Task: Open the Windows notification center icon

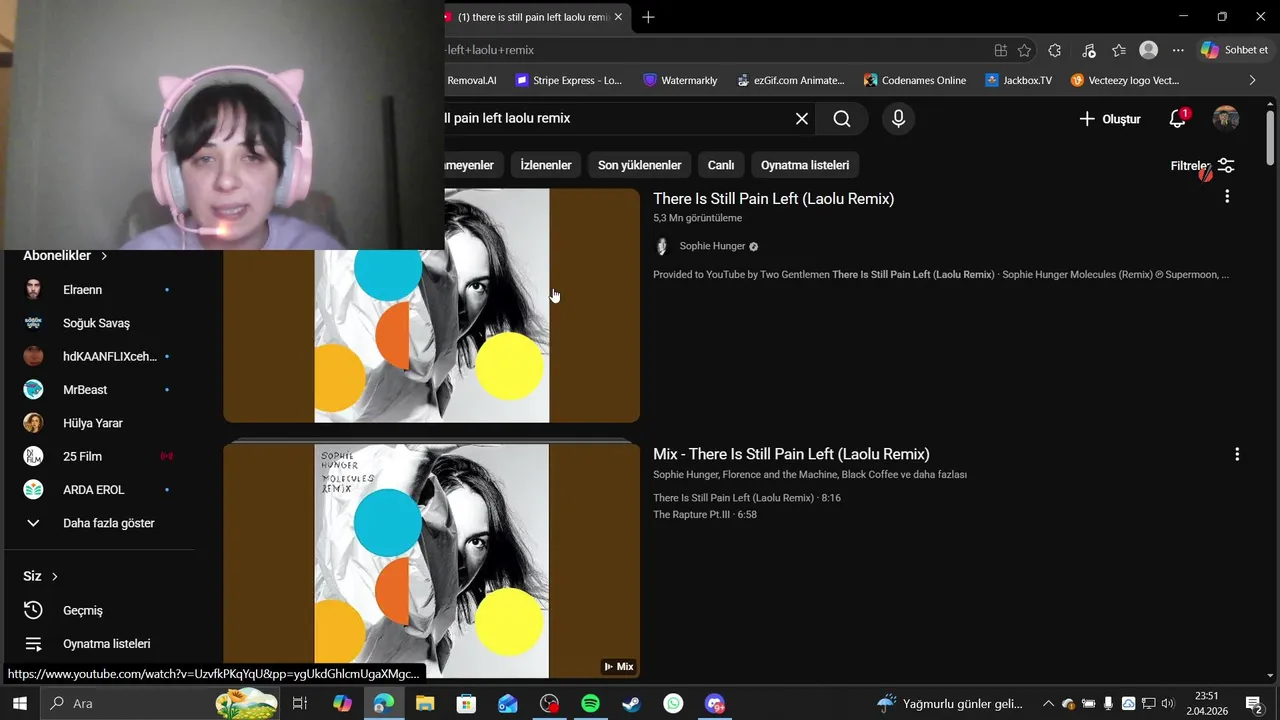Action: tap(1254, 704)
